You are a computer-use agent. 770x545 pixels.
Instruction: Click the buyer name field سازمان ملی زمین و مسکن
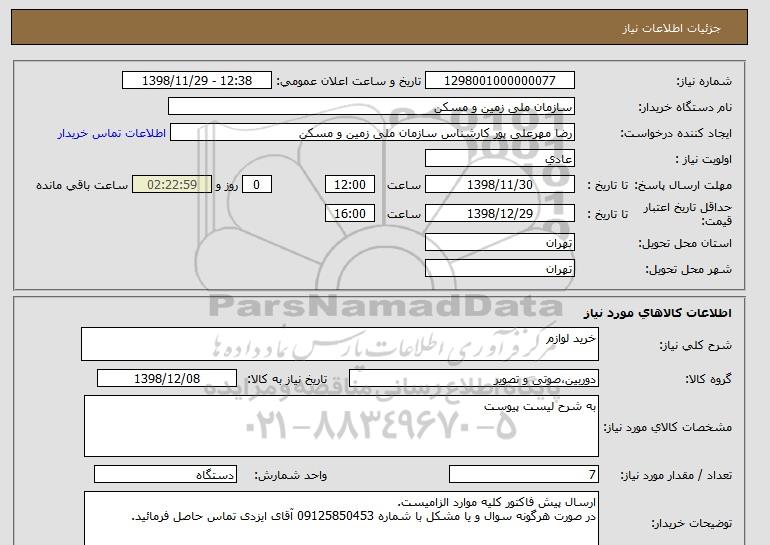pyautogui.click(x=371, y=107)
